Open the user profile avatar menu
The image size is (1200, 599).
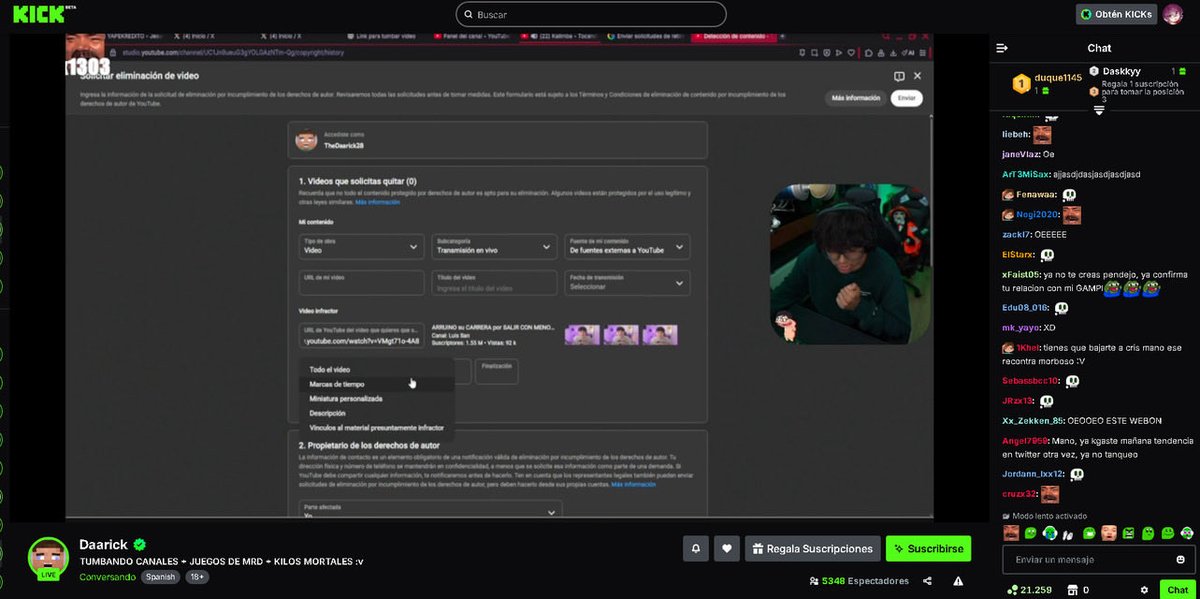1173,14
